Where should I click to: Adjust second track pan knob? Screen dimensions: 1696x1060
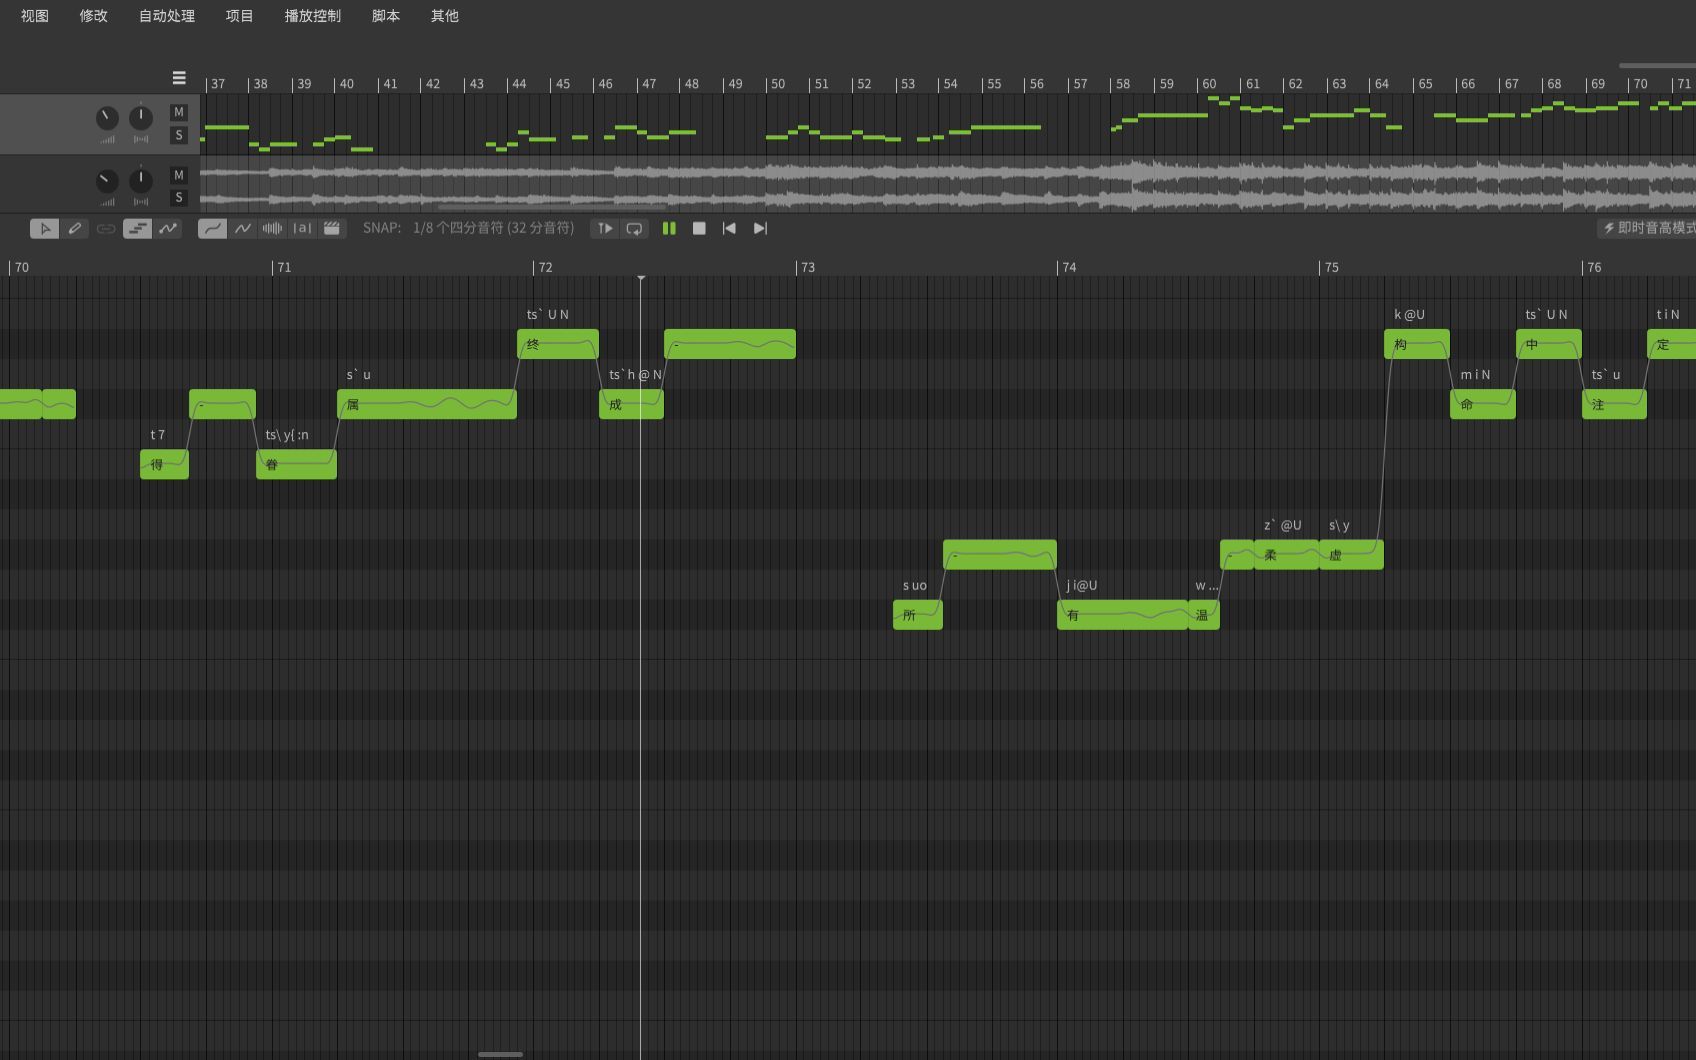click(x=141, y=180)
